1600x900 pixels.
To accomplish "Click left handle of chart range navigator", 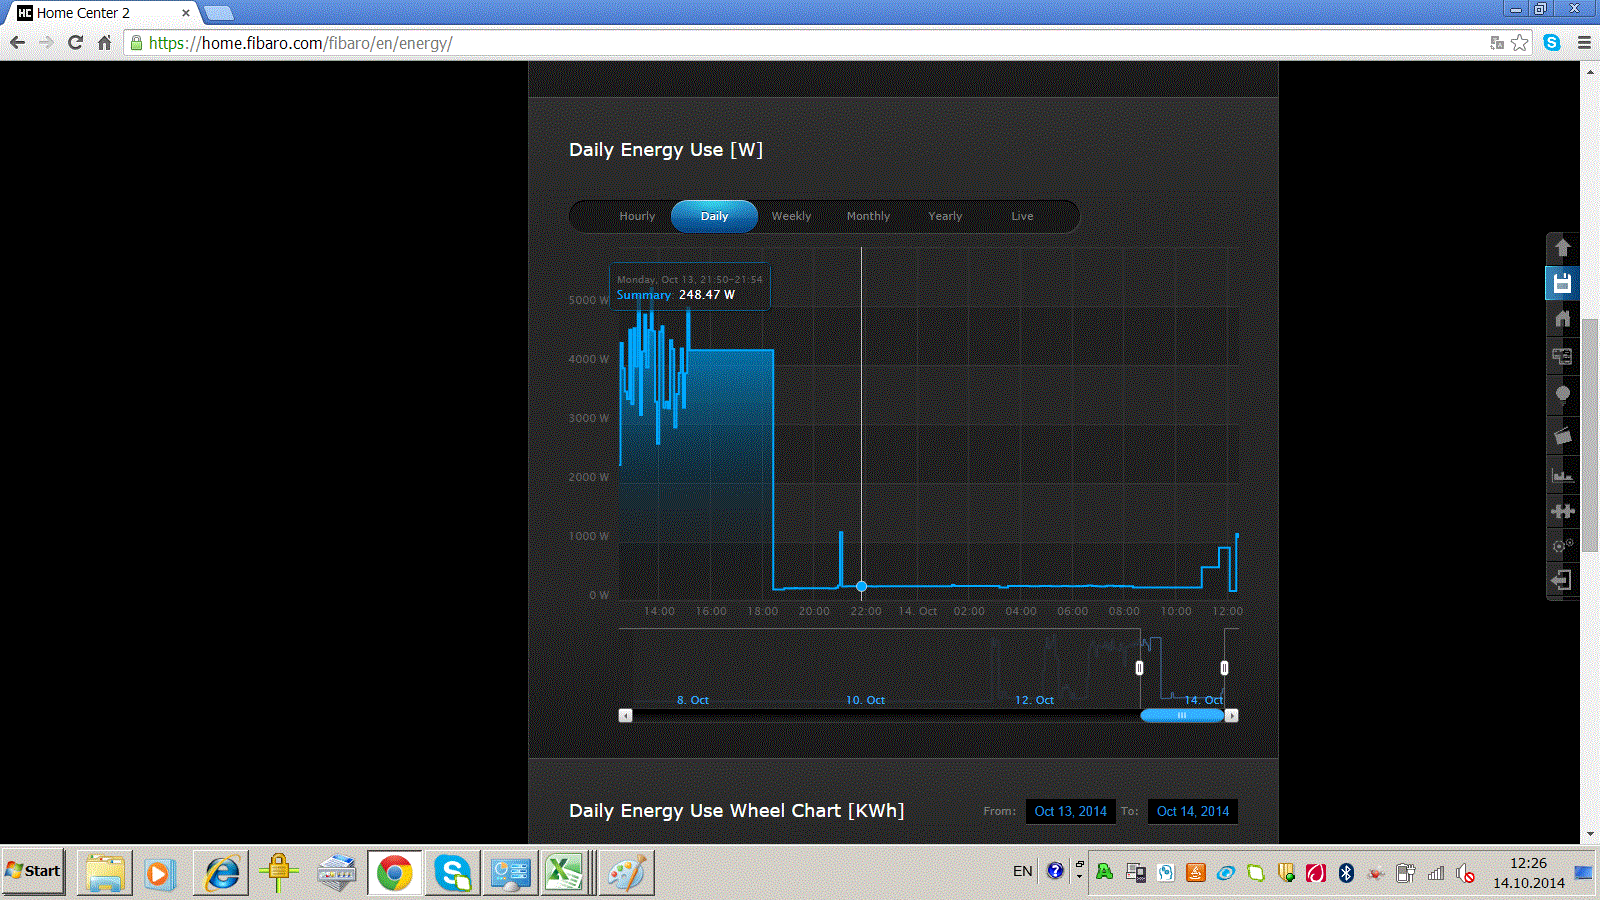I will coord(1139,667).
